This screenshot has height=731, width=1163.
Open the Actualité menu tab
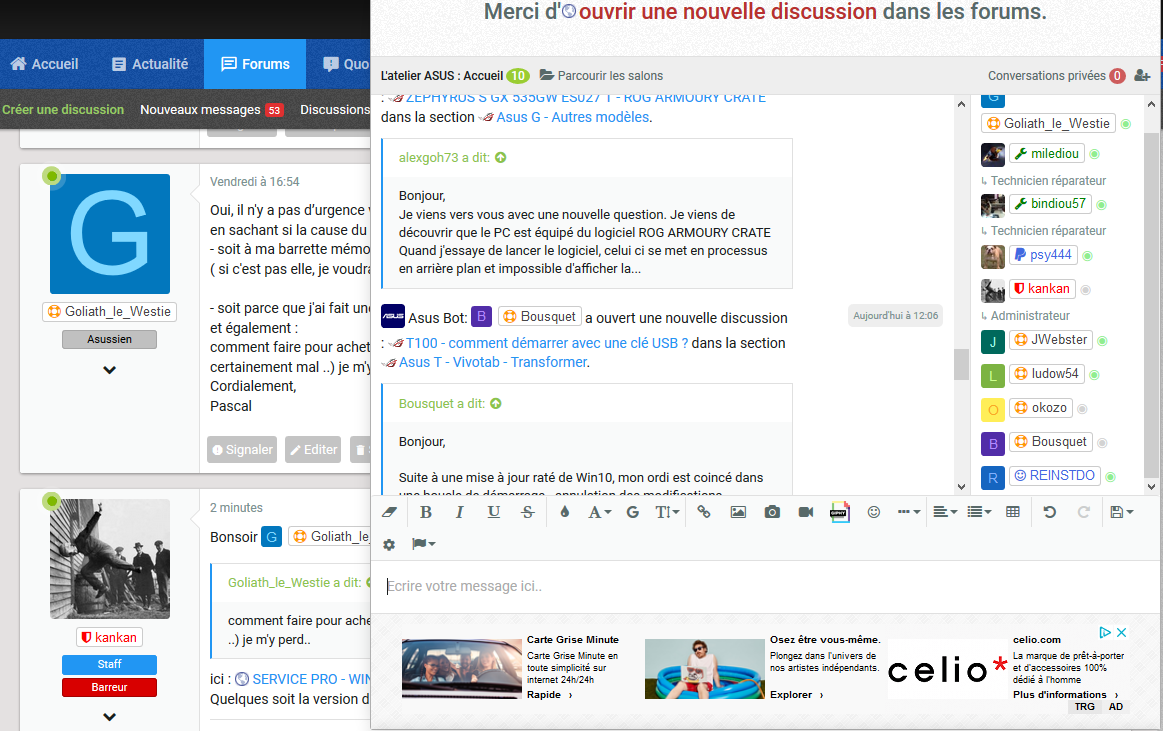pos(150,64)
